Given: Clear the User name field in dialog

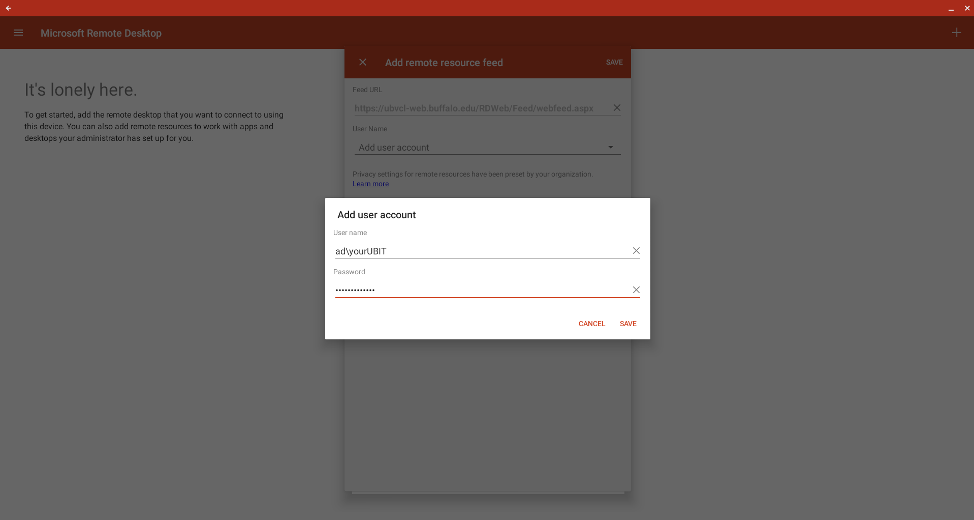Looking at the screenshot, I should click(636, 251).
